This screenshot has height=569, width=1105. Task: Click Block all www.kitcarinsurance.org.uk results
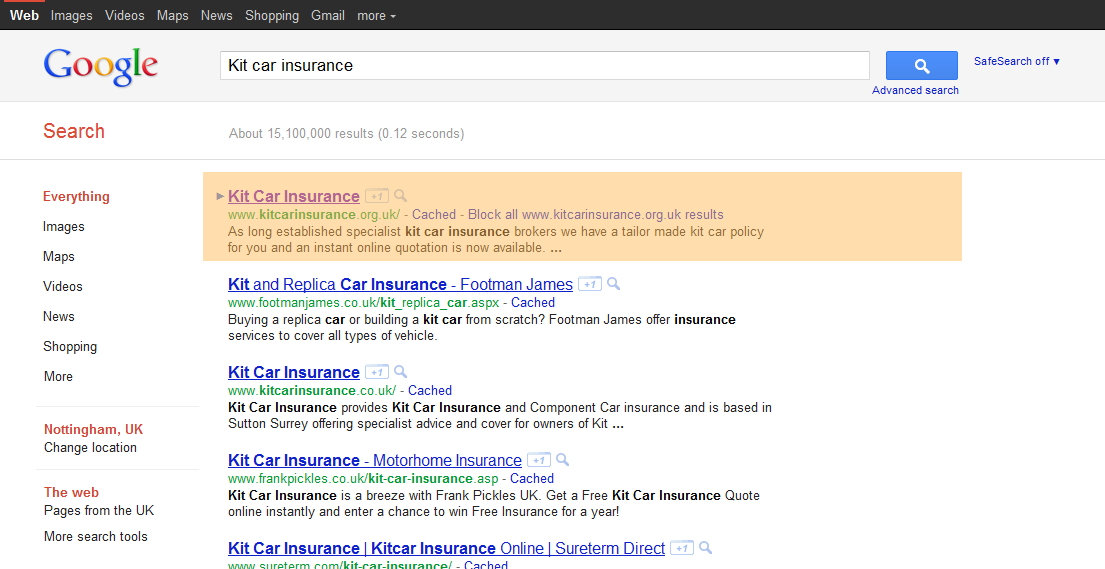coord(595,214)
